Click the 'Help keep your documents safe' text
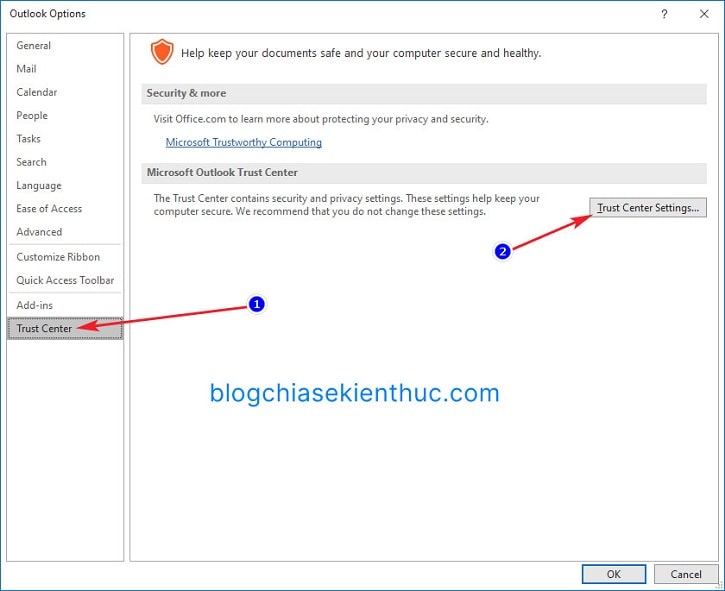725x591 pixels. [361, 53]
